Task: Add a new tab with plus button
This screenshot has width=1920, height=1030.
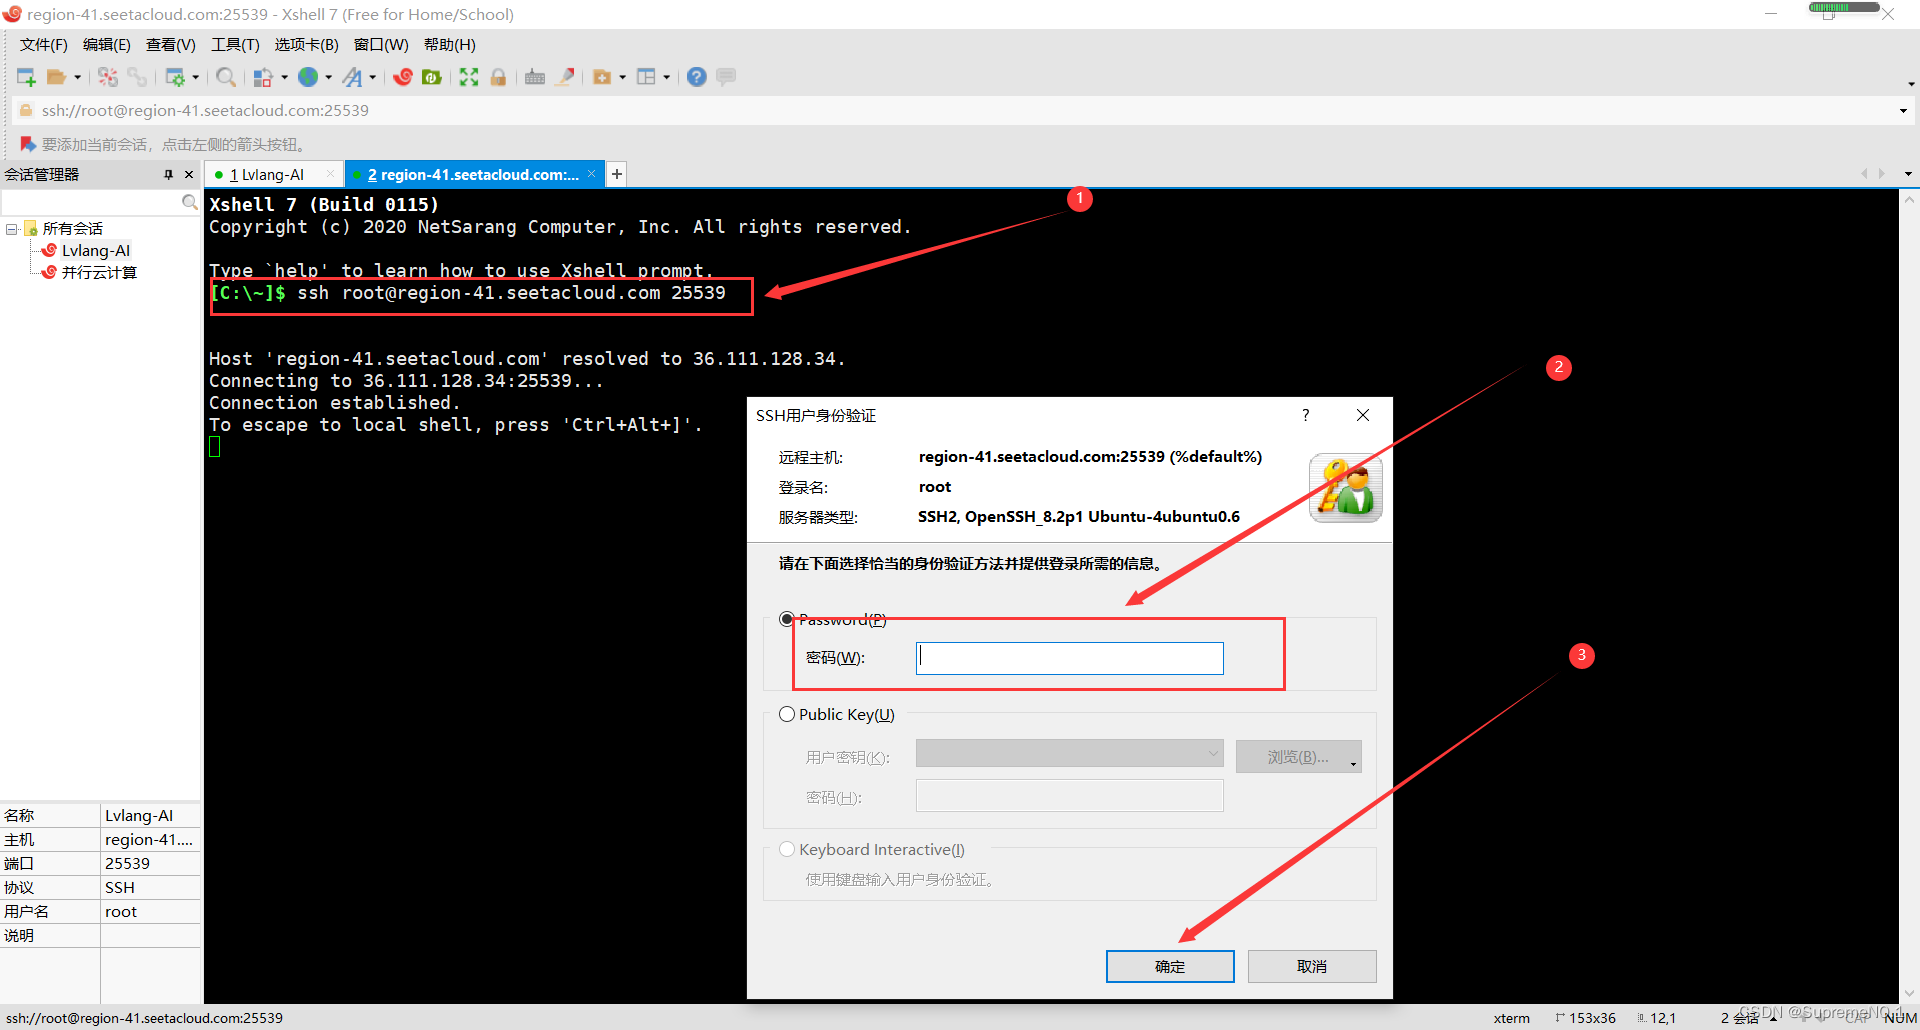Action: pos(617,174)
